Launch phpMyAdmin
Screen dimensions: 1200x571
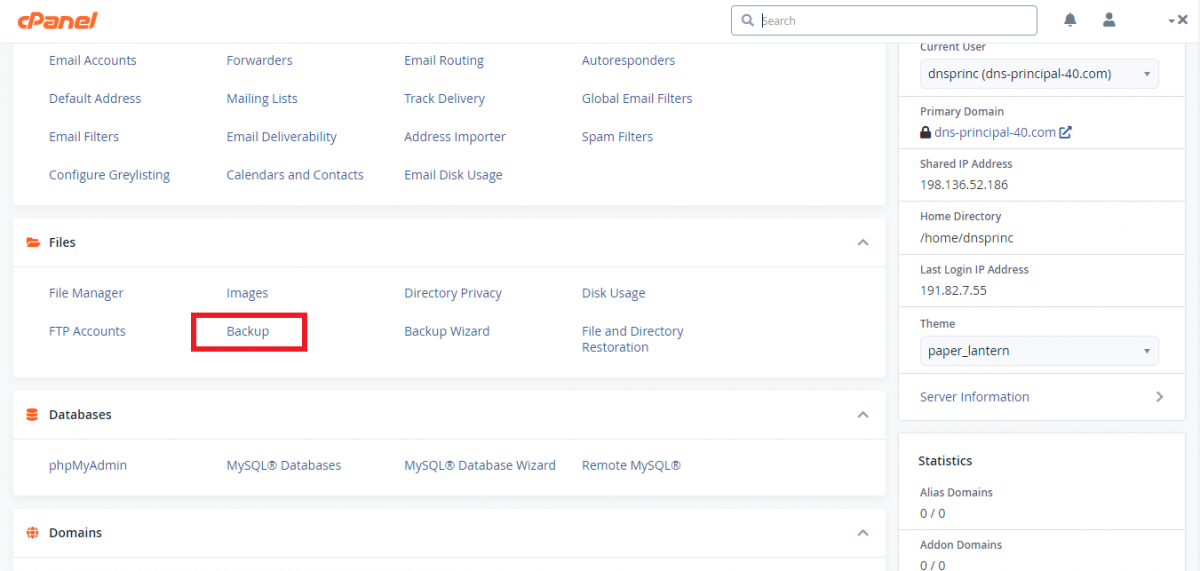coord(88,465)
